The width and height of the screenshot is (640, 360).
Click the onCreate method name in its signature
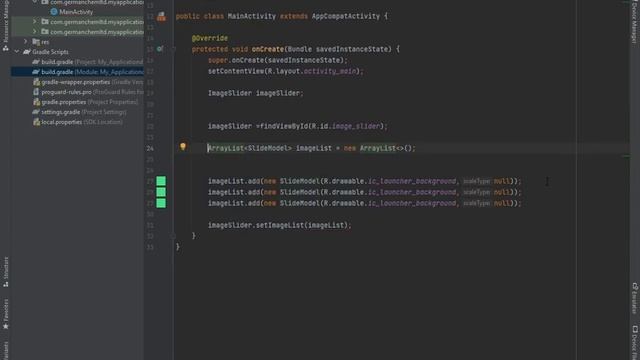[x=268, y=49]
